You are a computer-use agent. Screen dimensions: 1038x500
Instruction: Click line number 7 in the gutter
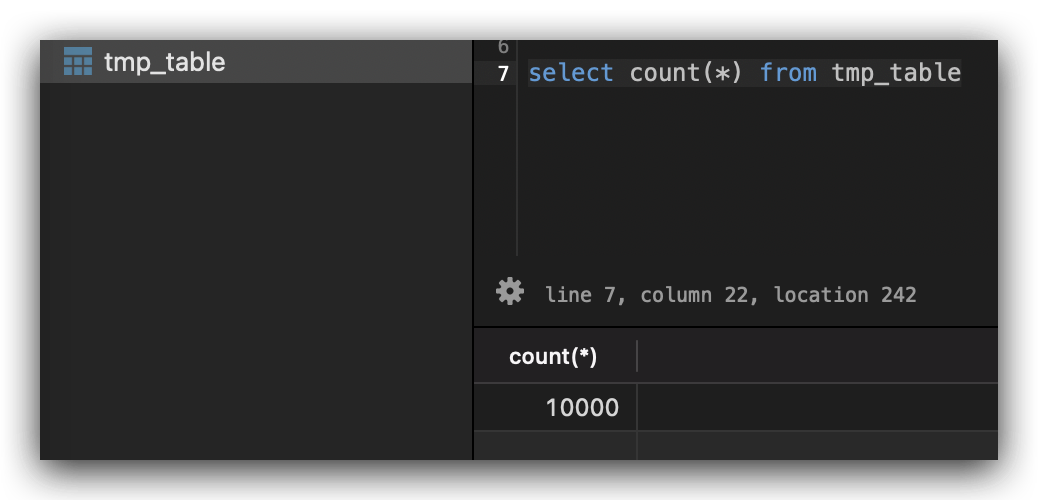tap(502, 73)
